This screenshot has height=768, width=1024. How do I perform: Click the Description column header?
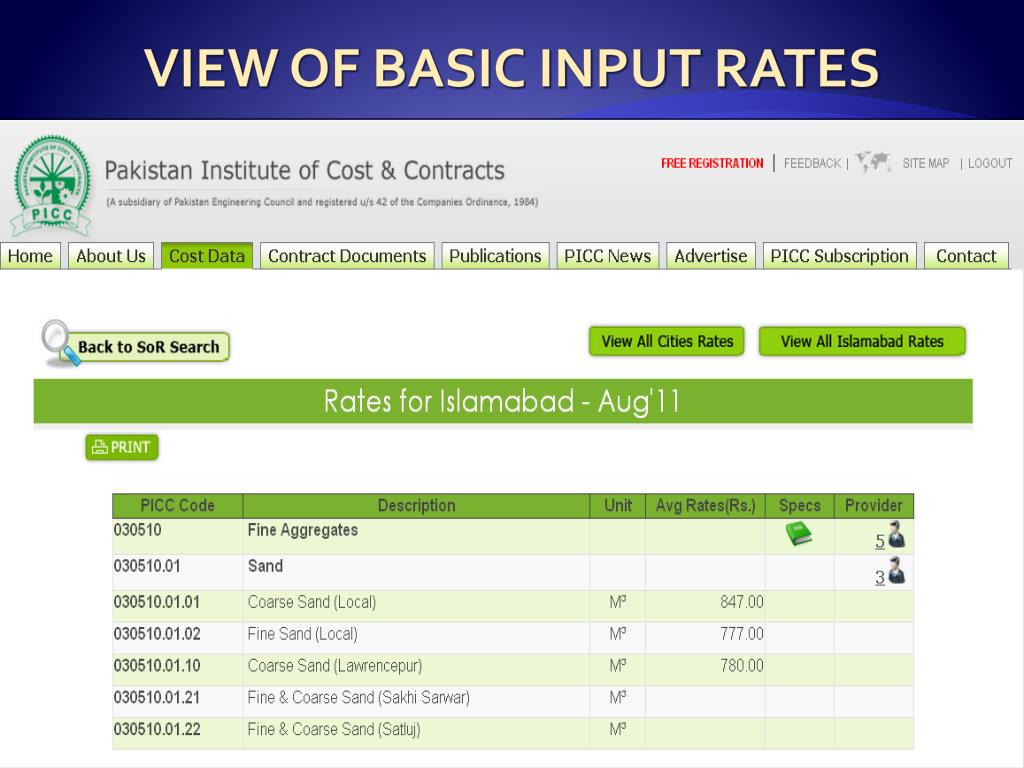(x=416, y=505)
